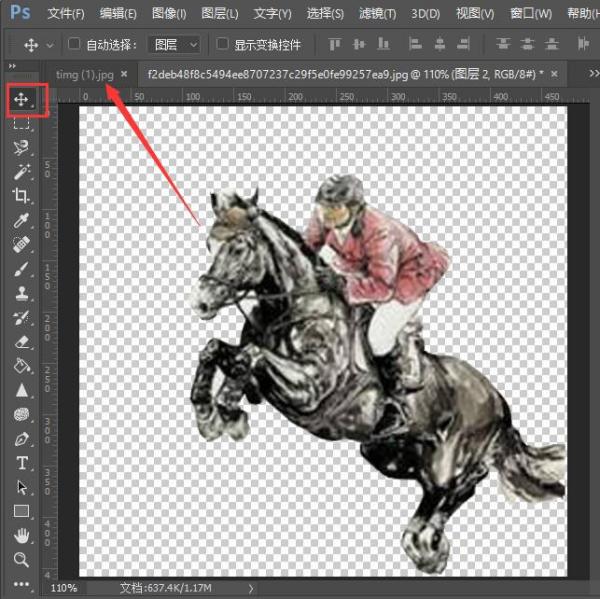
Task: Open the 图像(I) menu
Action: (x=170, y=14)
